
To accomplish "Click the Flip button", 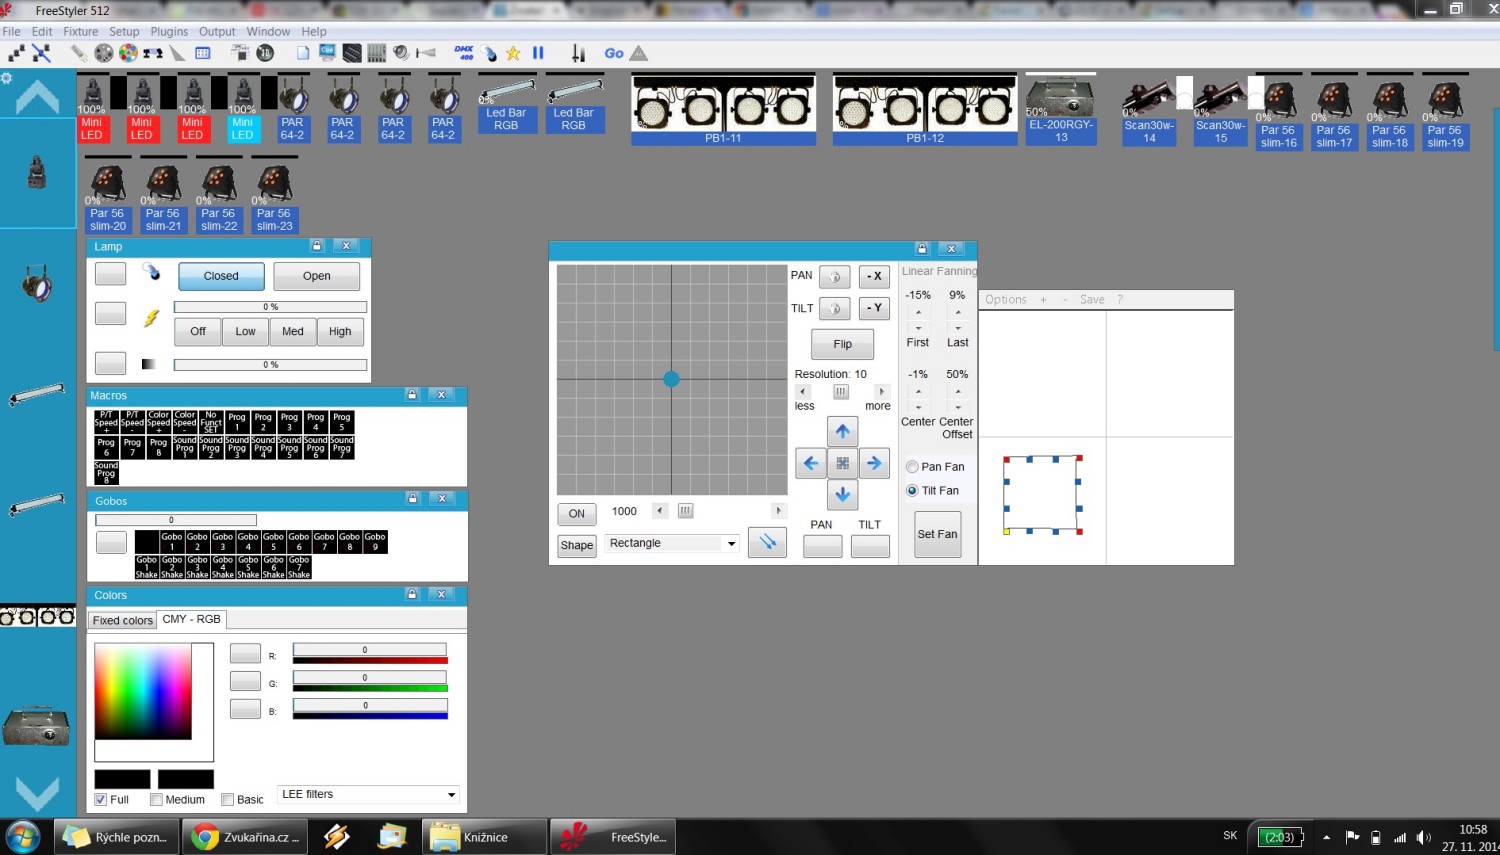I will pyautogui.click(x=842, y=344).
